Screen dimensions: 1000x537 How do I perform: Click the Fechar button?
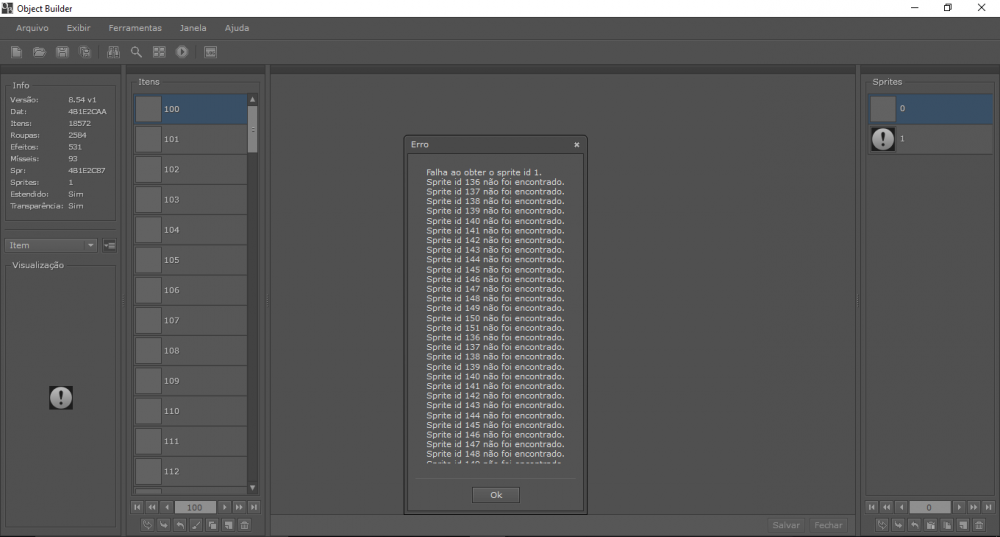click(828, 525)
